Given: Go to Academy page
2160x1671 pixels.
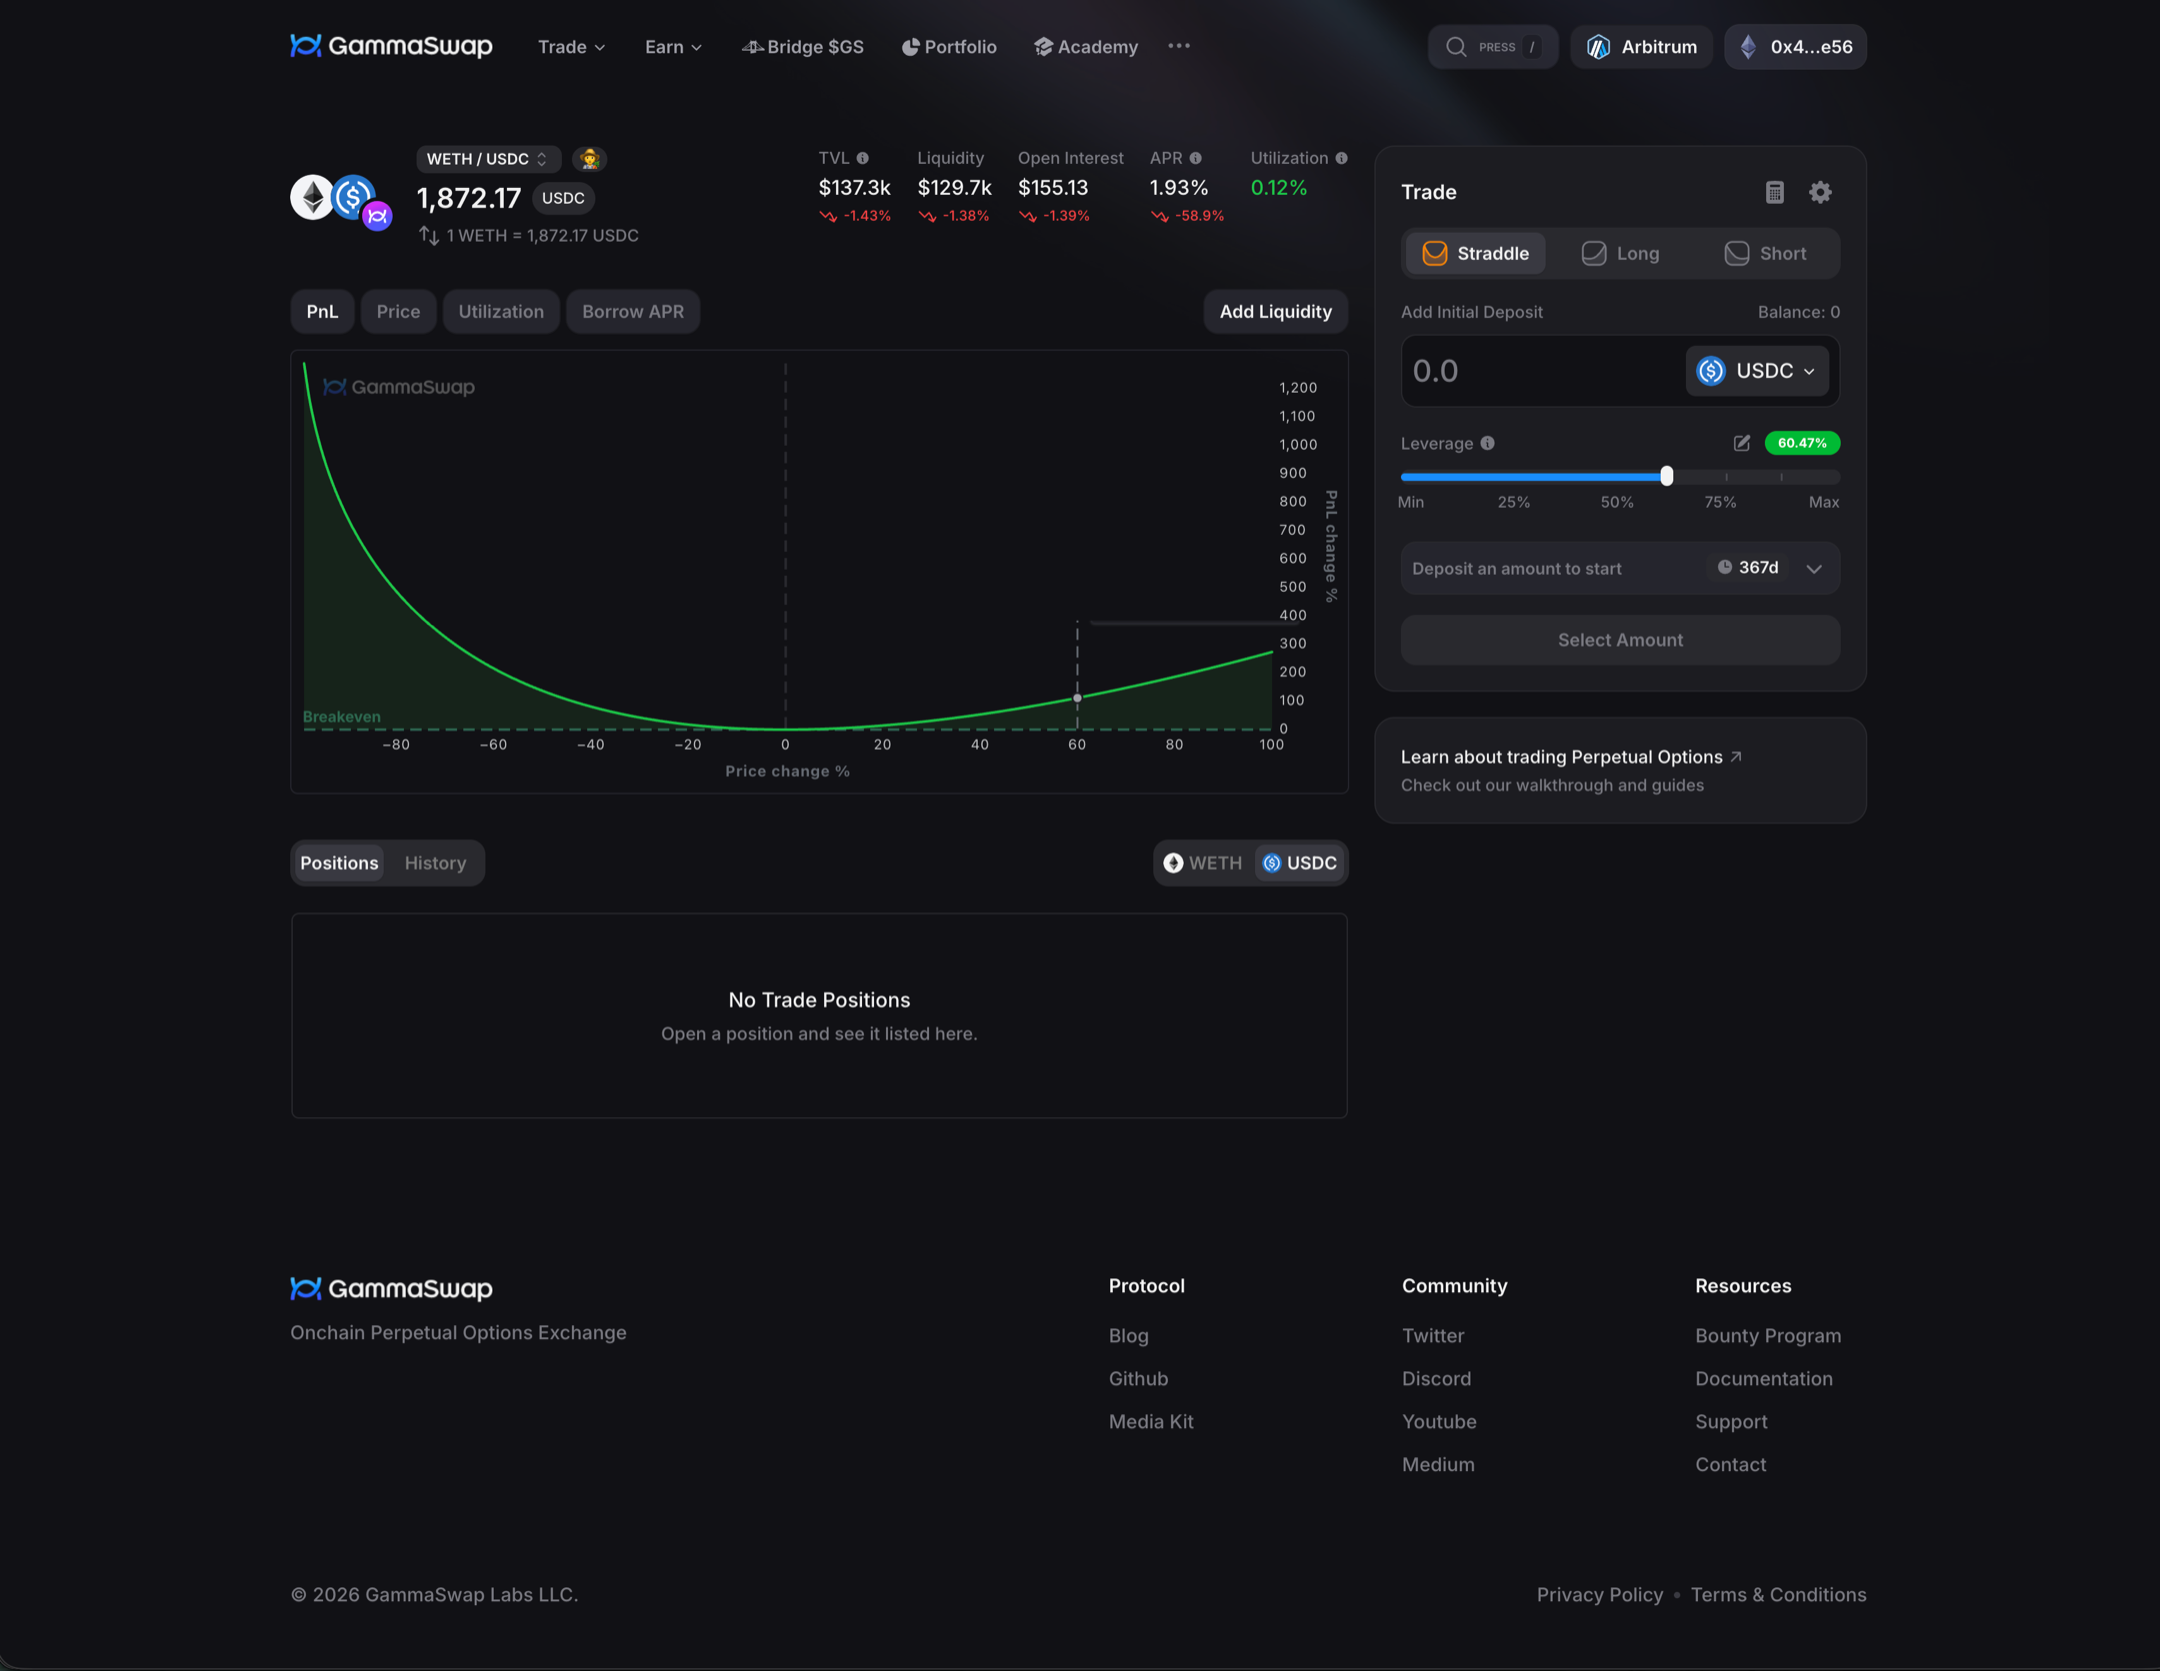Looking at the screenshot, I should point(1086,47).
